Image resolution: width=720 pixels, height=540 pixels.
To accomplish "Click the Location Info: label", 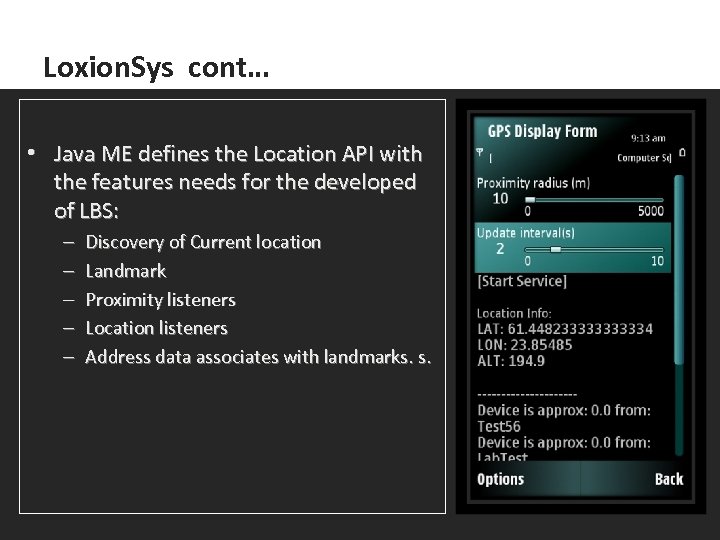I will coord(514,313).
